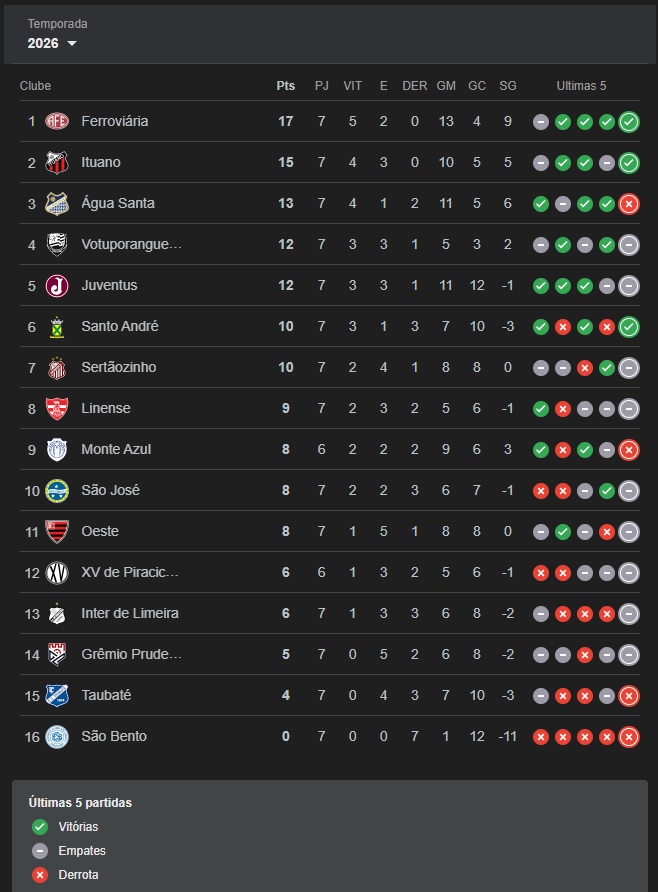Click the Água Santa club badge
Viewport: 658px width, 892px height.
(x=57, y=204)
